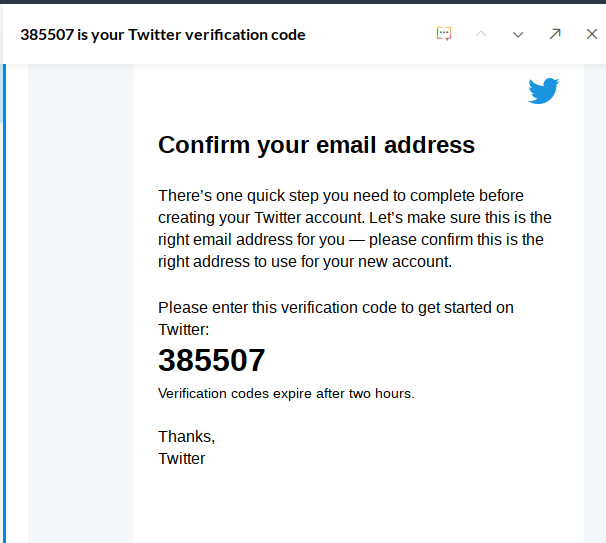Click the "Please enter this verification code" line

point(336,307)
